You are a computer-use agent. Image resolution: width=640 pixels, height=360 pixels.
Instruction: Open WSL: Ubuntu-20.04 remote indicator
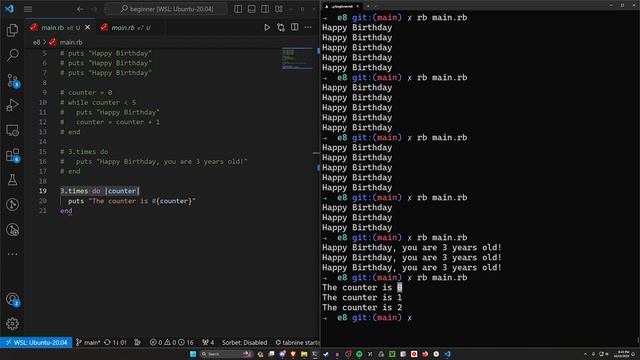click(x=36, y=342)
